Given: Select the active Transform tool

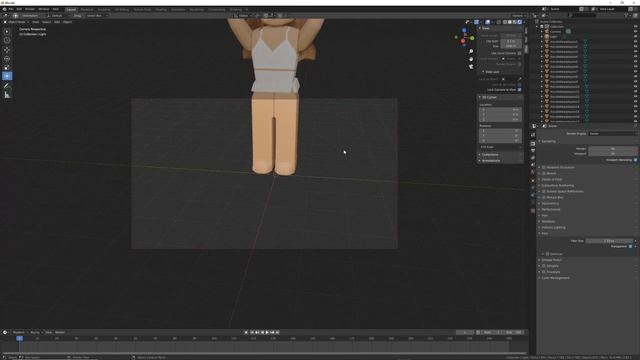Looking at the screenshot, I should (x=7, y=76).
